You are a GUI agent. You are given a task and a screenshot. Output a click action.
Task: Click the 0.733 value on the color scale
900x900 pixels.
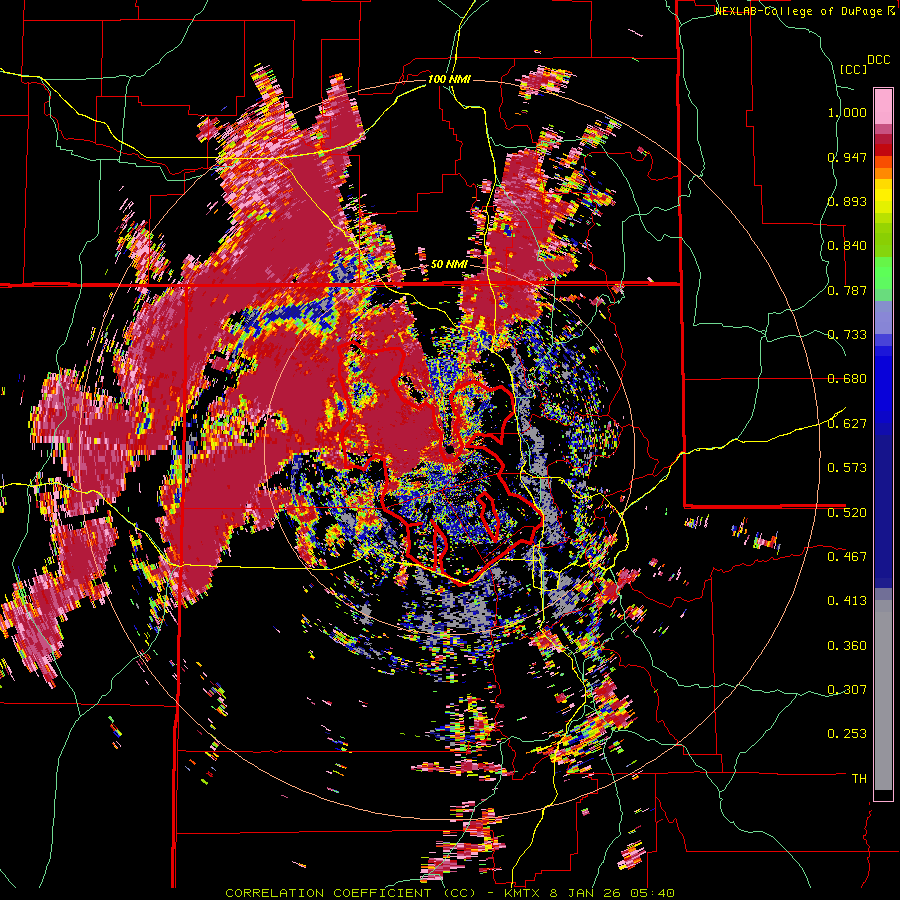[x=847, y=335]
